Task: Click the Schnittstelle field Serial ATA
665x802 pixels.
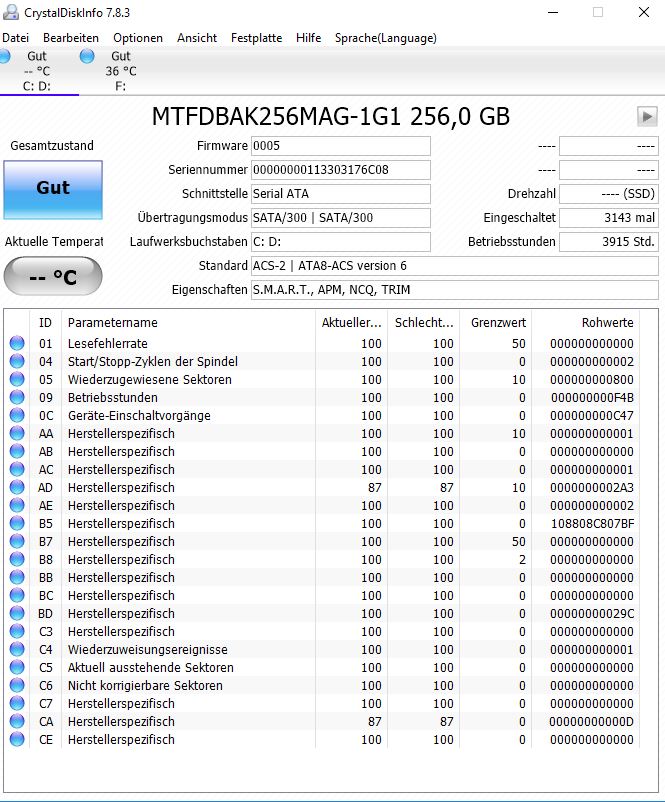Action: (x=341, y=194)
